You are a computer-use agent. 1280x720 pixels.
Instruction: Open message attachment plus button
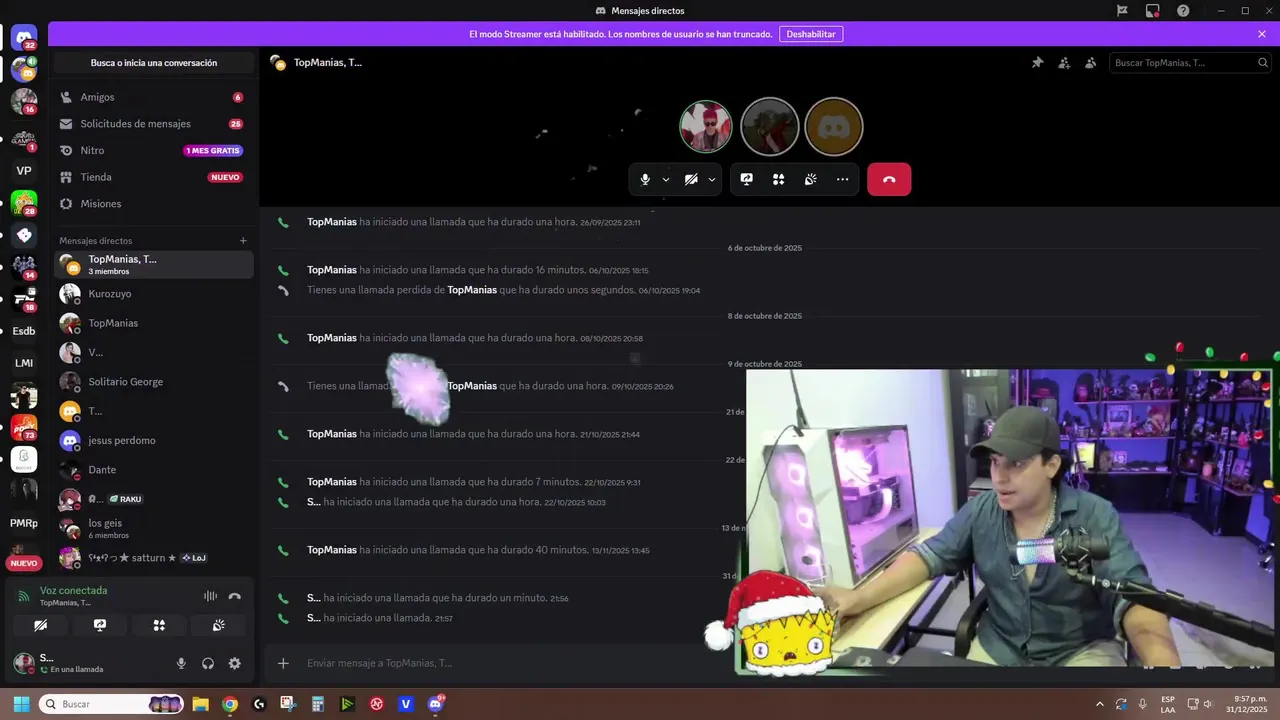pos(283,663)
